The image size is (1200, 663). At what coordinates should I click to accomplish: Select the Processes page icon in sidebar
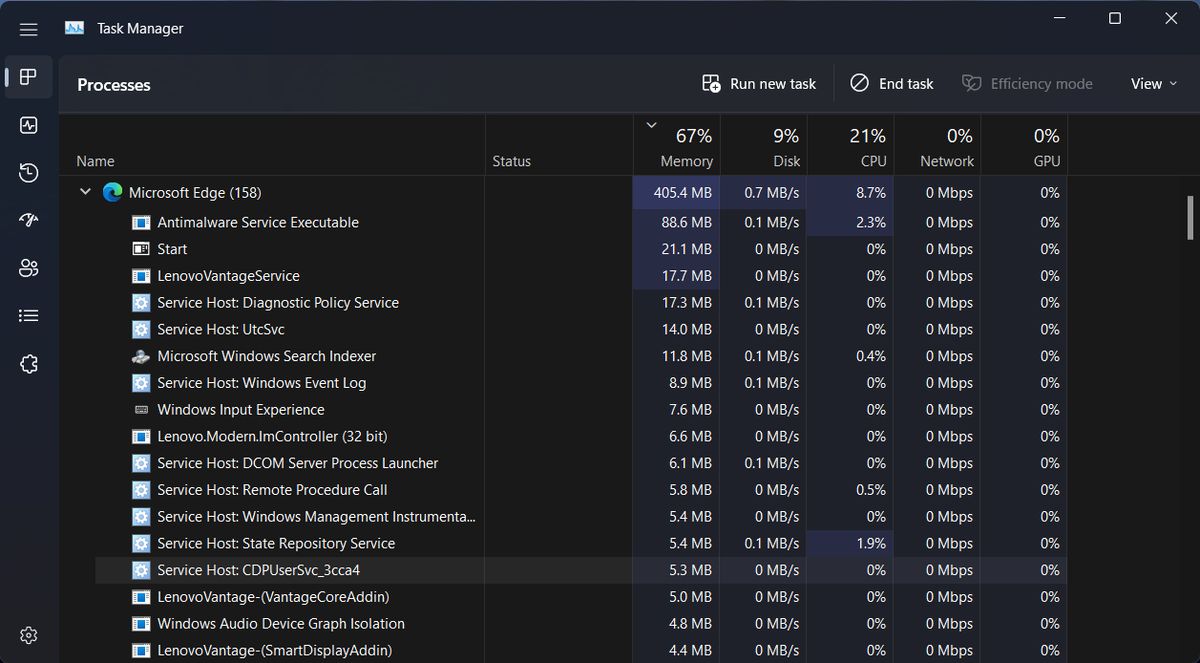click(x=28, y=77)
